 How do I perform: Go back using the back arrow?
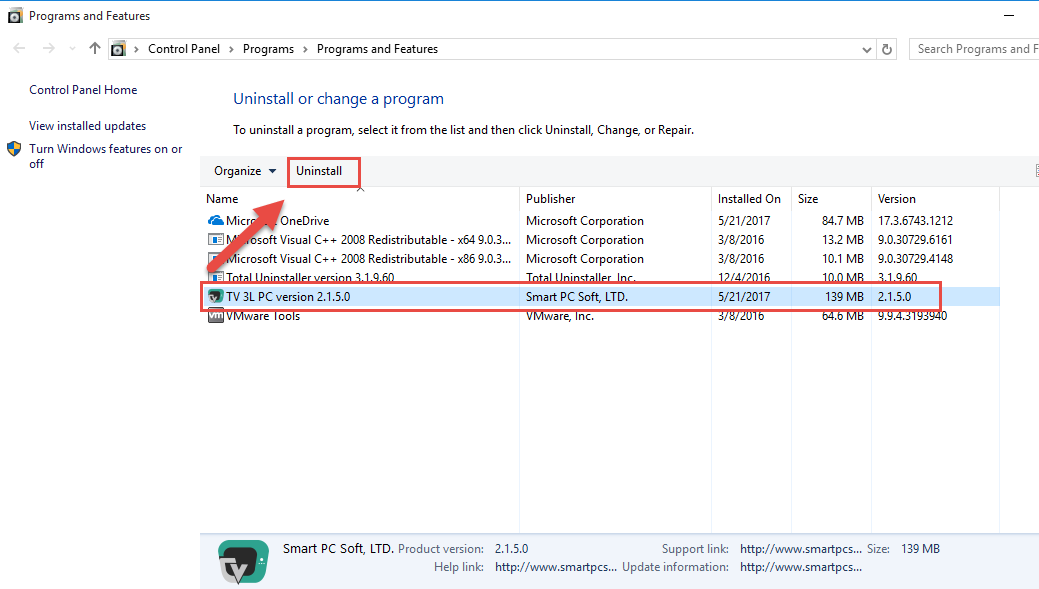[19, 48]
